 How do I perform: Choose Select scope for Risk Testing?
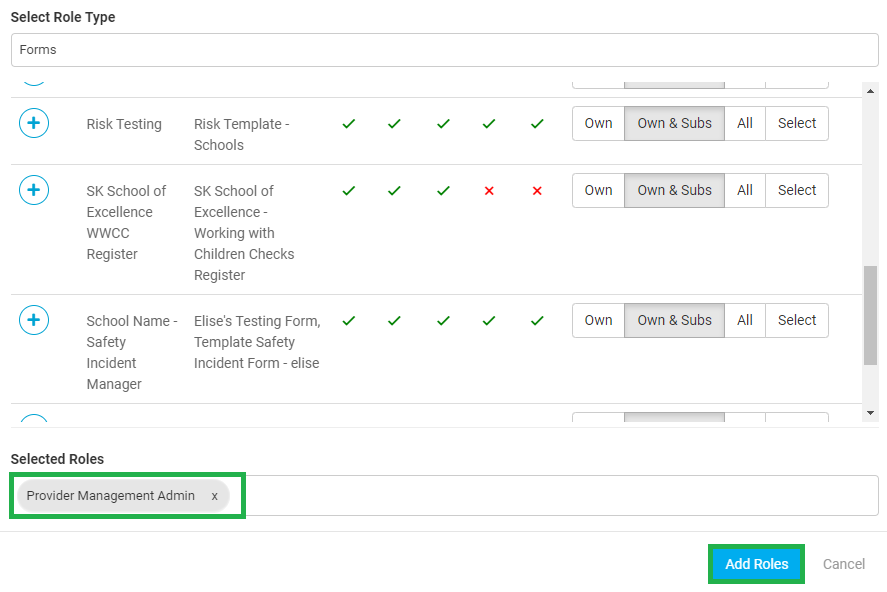point(797,123)
